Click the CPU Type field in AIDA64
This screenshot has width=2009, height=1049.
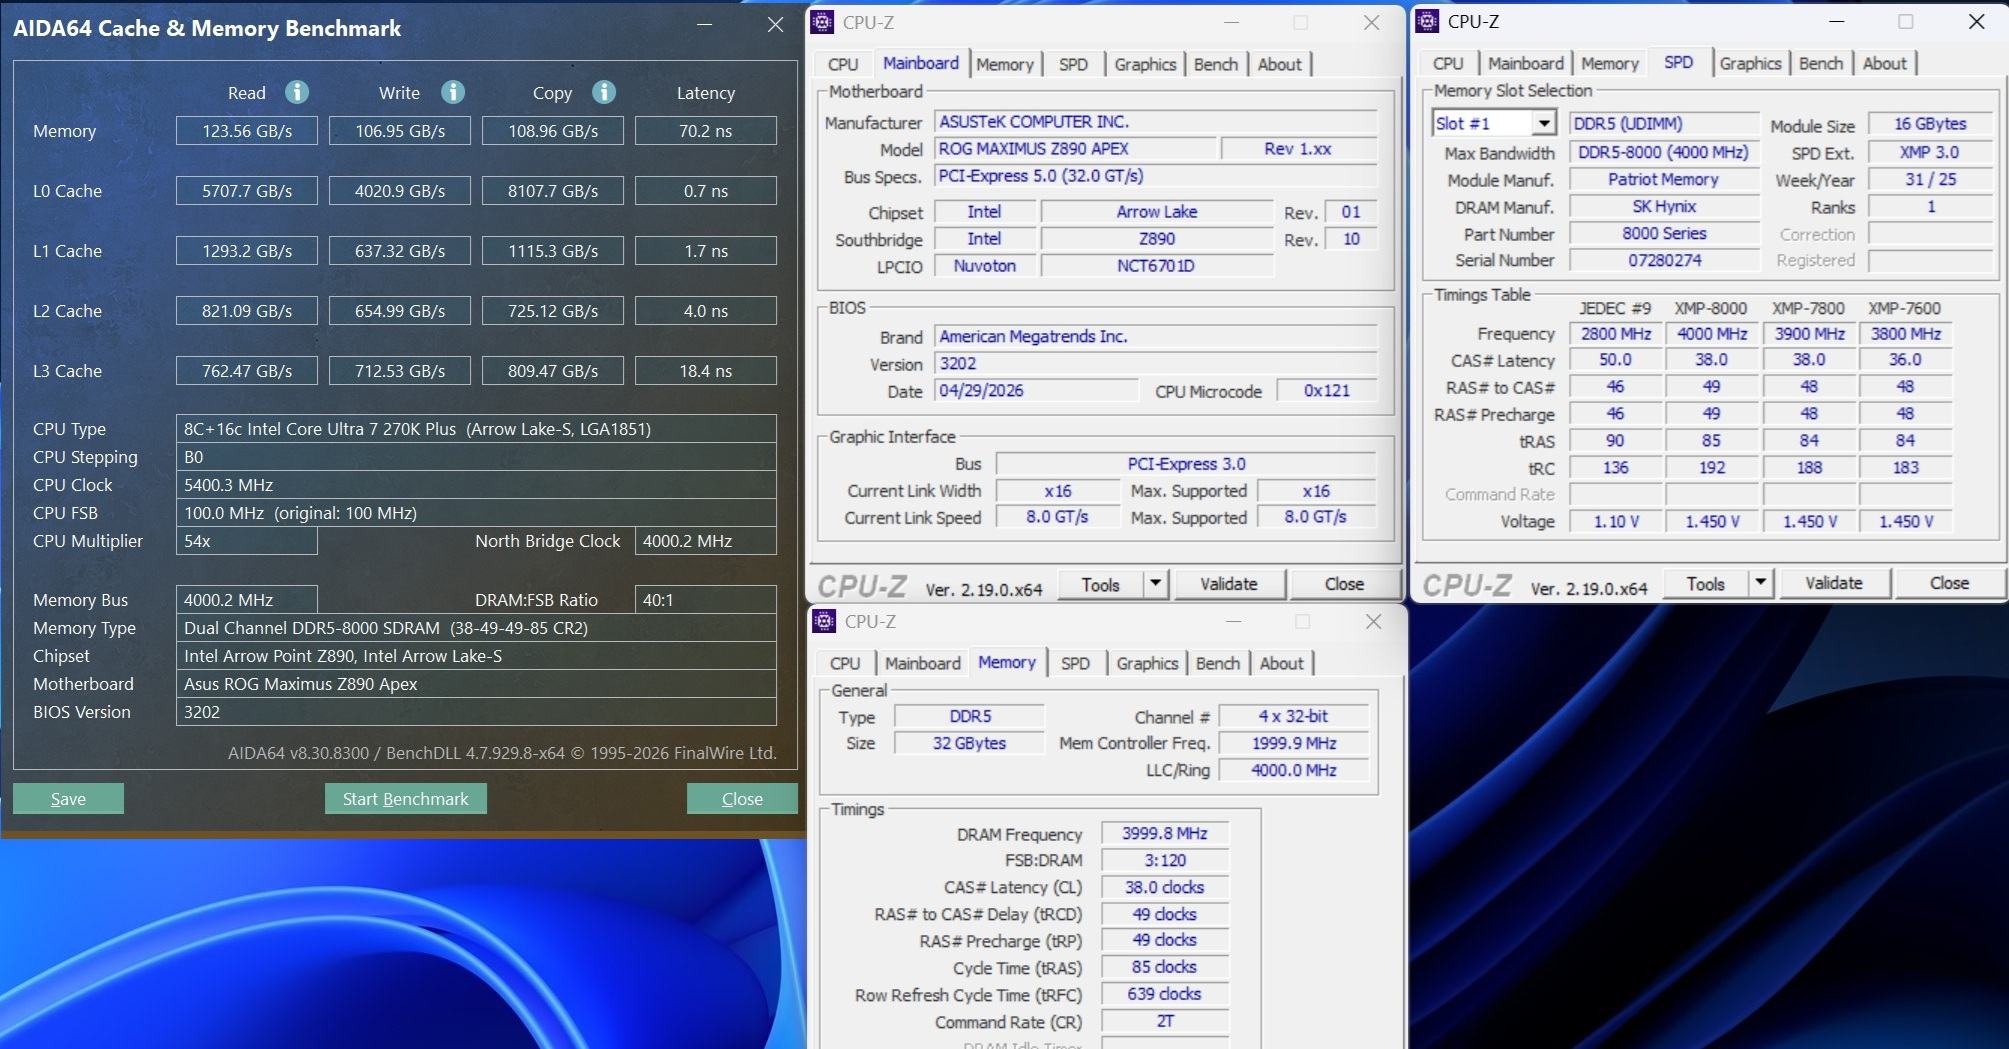(476, 429)
